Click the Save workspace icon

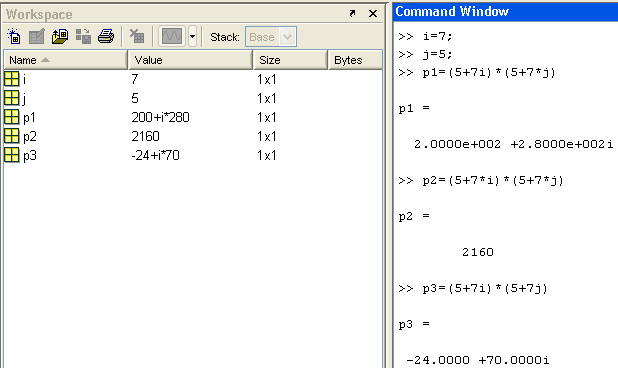pos(83,37)
